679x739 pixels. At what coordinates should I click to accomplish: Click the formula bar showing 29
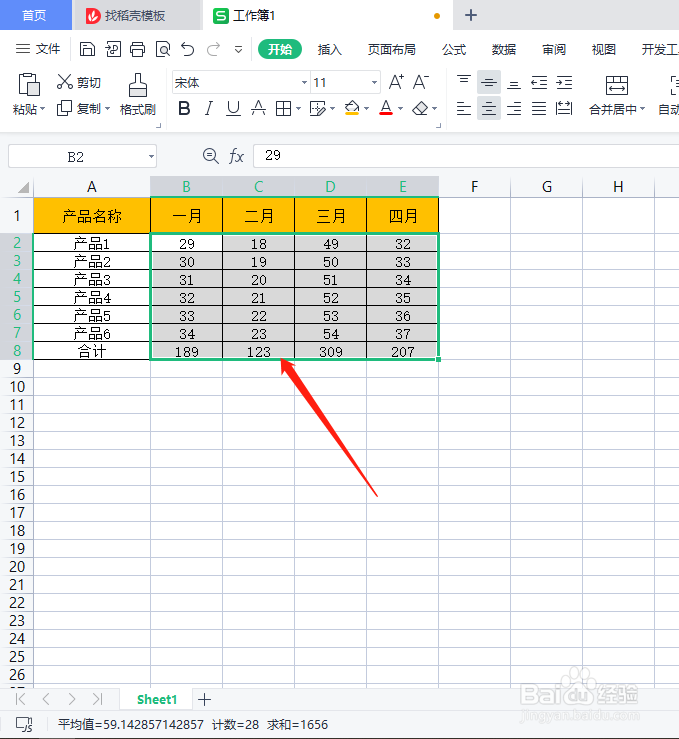[466, 156]
